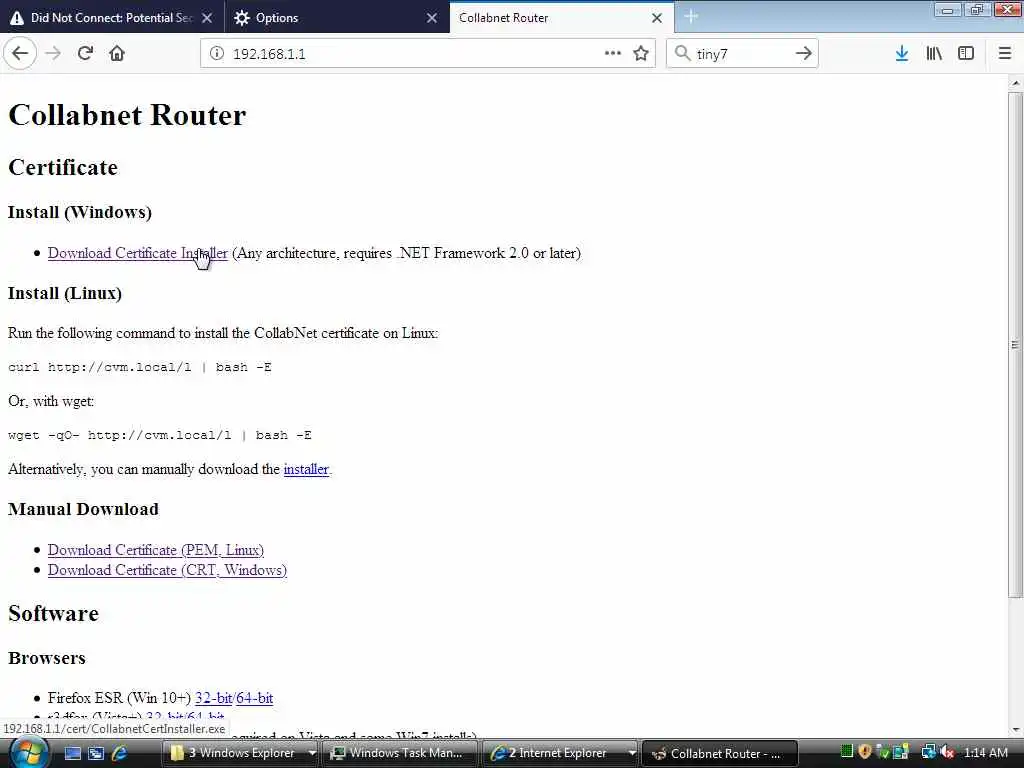Click the network tray icon

click(x=929, y=752)
